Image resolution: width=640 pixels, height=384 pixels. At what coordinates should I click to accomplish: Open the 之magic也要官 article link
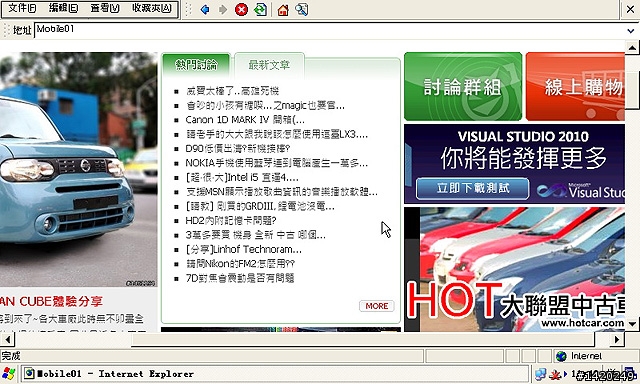point(265,106)
